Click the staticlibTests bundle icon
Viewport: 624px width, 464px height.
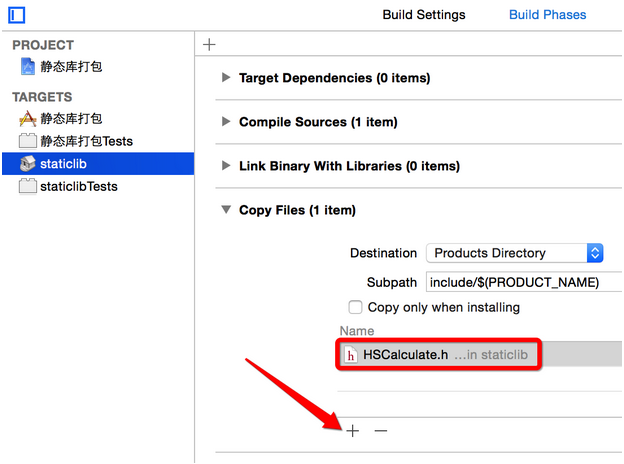click(27, 186)
